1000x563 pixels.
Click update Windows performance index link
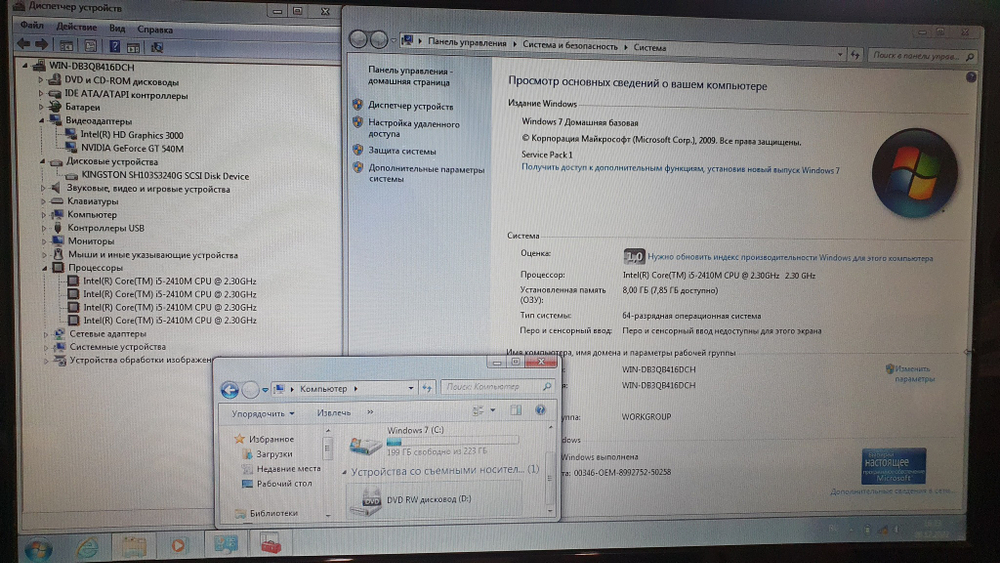point(790,258)
